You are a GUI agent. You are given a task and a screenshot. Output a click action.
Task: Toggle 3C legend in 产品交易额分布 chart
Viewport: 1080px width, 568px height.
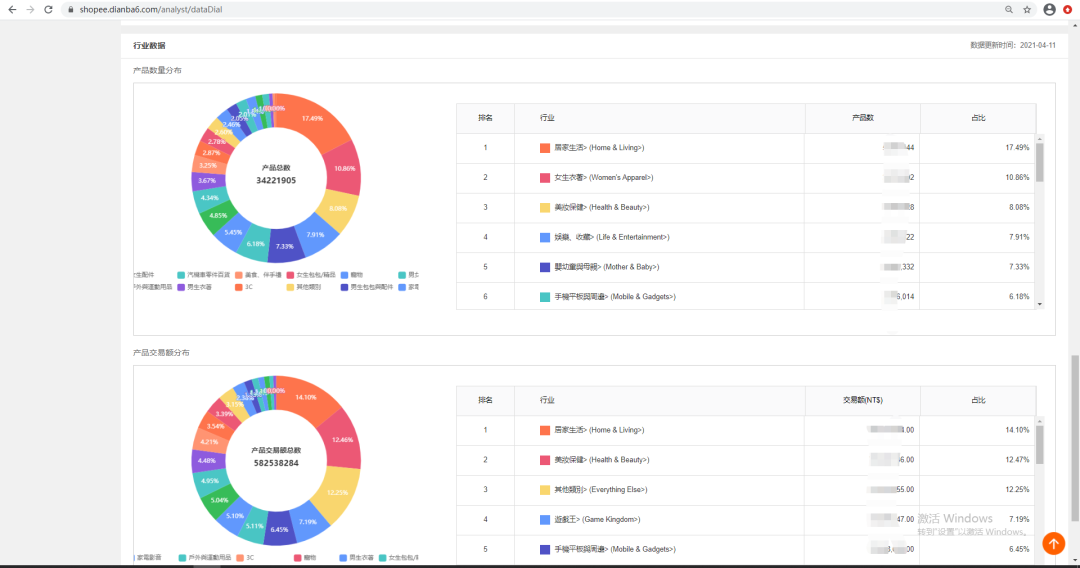[245, 558]
